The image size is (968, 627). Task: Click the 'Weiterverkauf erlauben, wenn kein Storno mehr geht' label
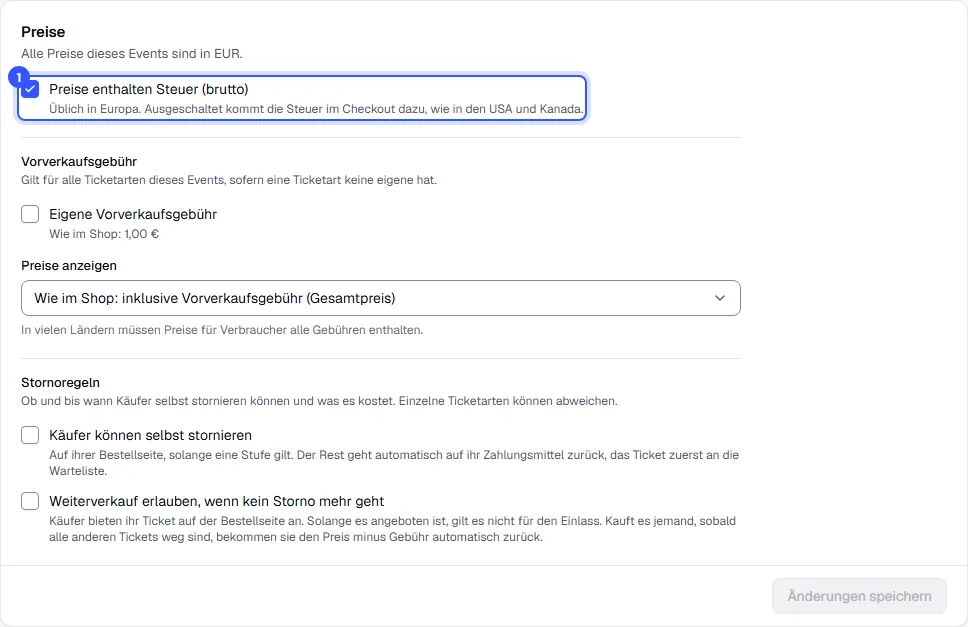(217, 501)
